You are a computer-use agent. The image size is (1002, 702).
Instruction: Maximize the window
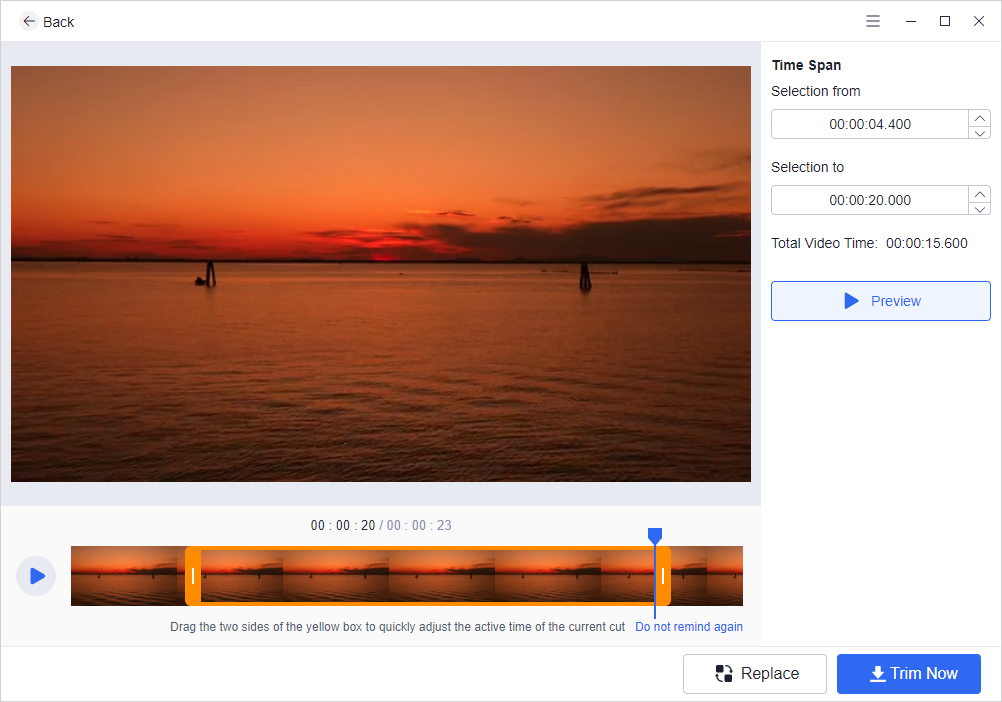[x=944, y=22]
